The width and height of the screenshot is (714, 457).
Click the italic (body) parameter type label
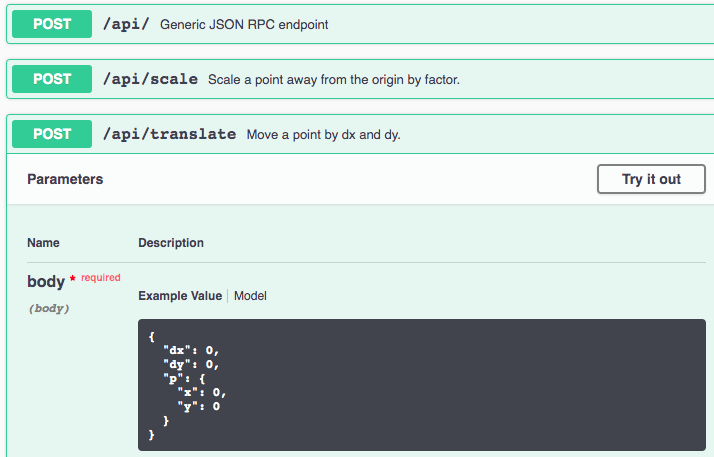click(48, 309)
